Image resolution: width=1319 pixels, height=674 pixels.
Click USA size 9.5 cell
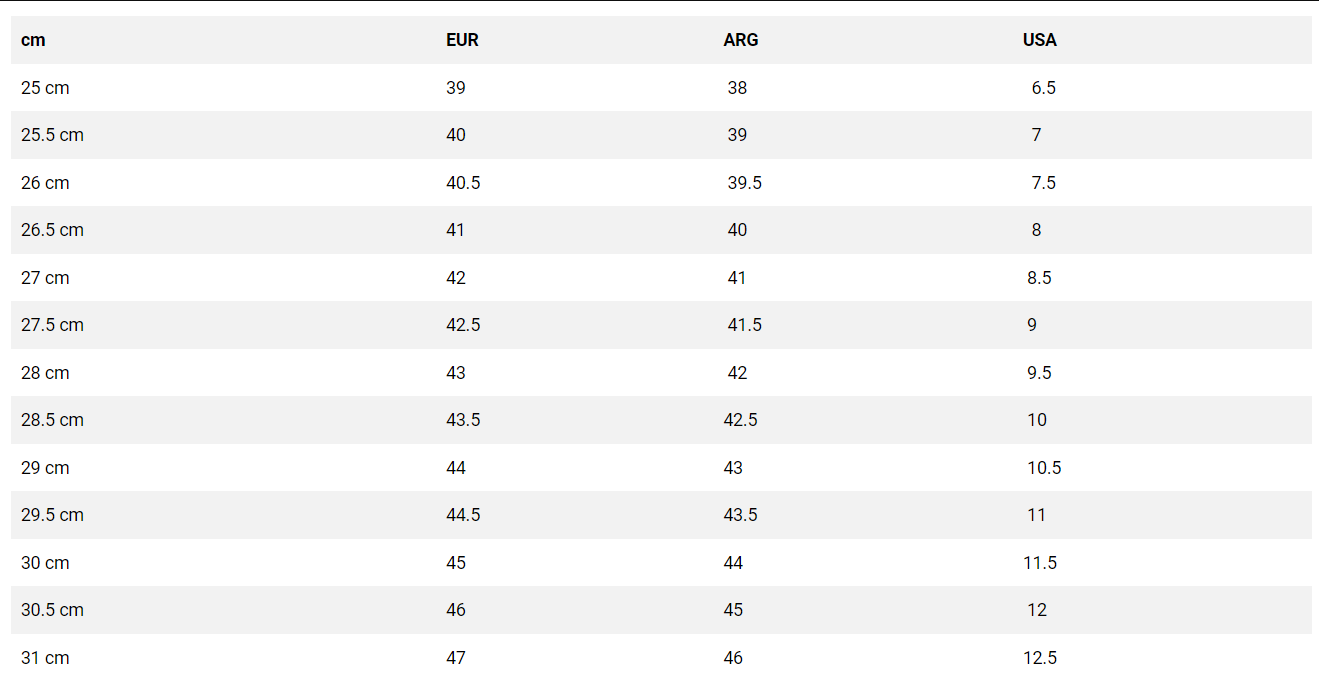[x=1039, y=373]
